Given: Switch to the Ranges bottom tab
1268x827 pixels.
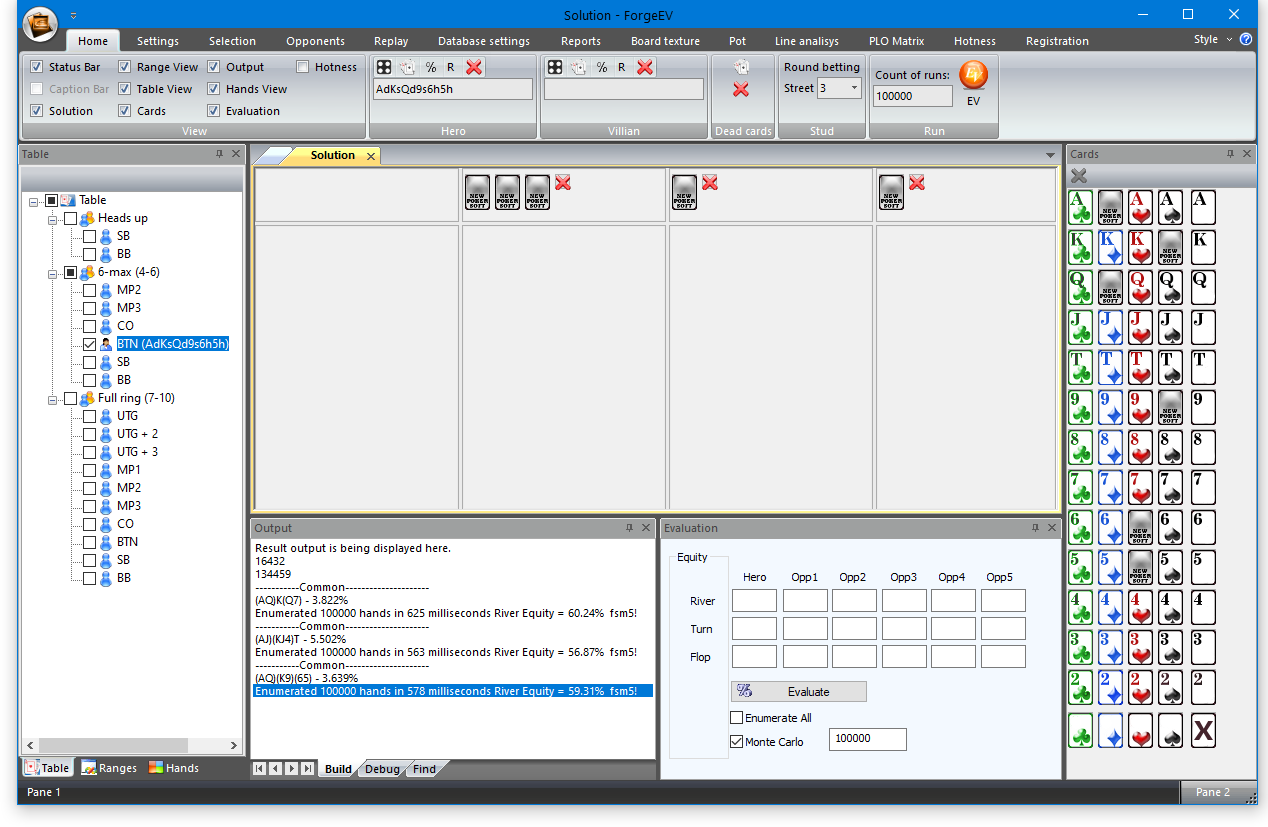Looking at the screenshot, I should [110, 768].
